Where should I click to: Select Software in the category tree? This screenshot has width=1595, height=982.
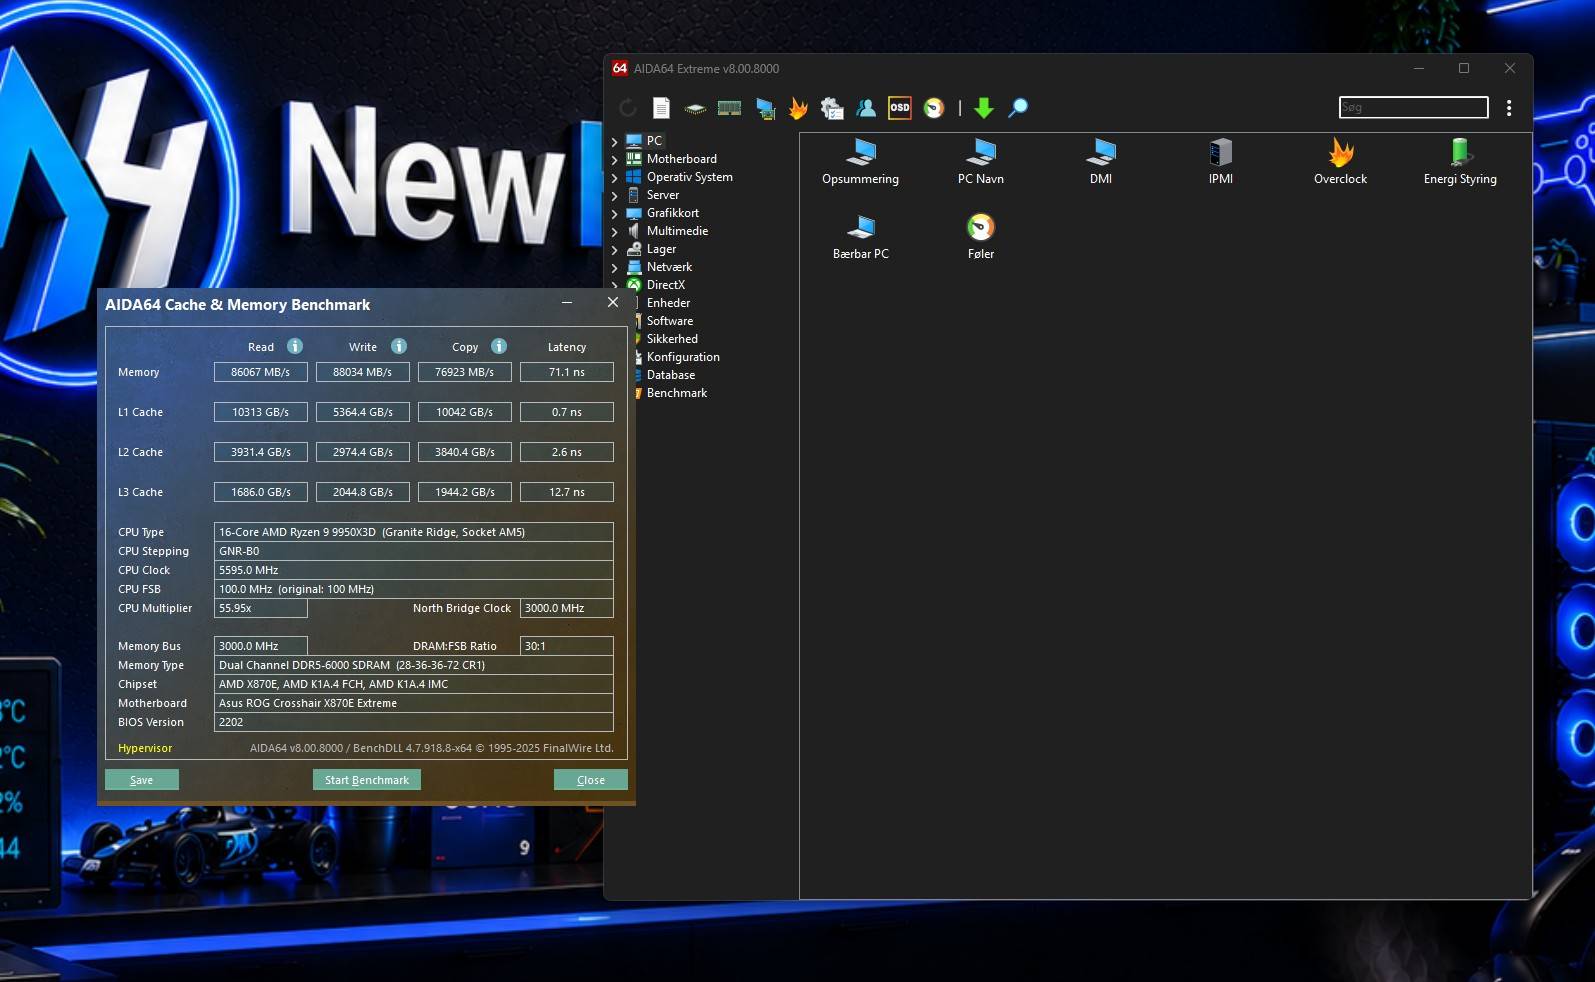point(669,321)
